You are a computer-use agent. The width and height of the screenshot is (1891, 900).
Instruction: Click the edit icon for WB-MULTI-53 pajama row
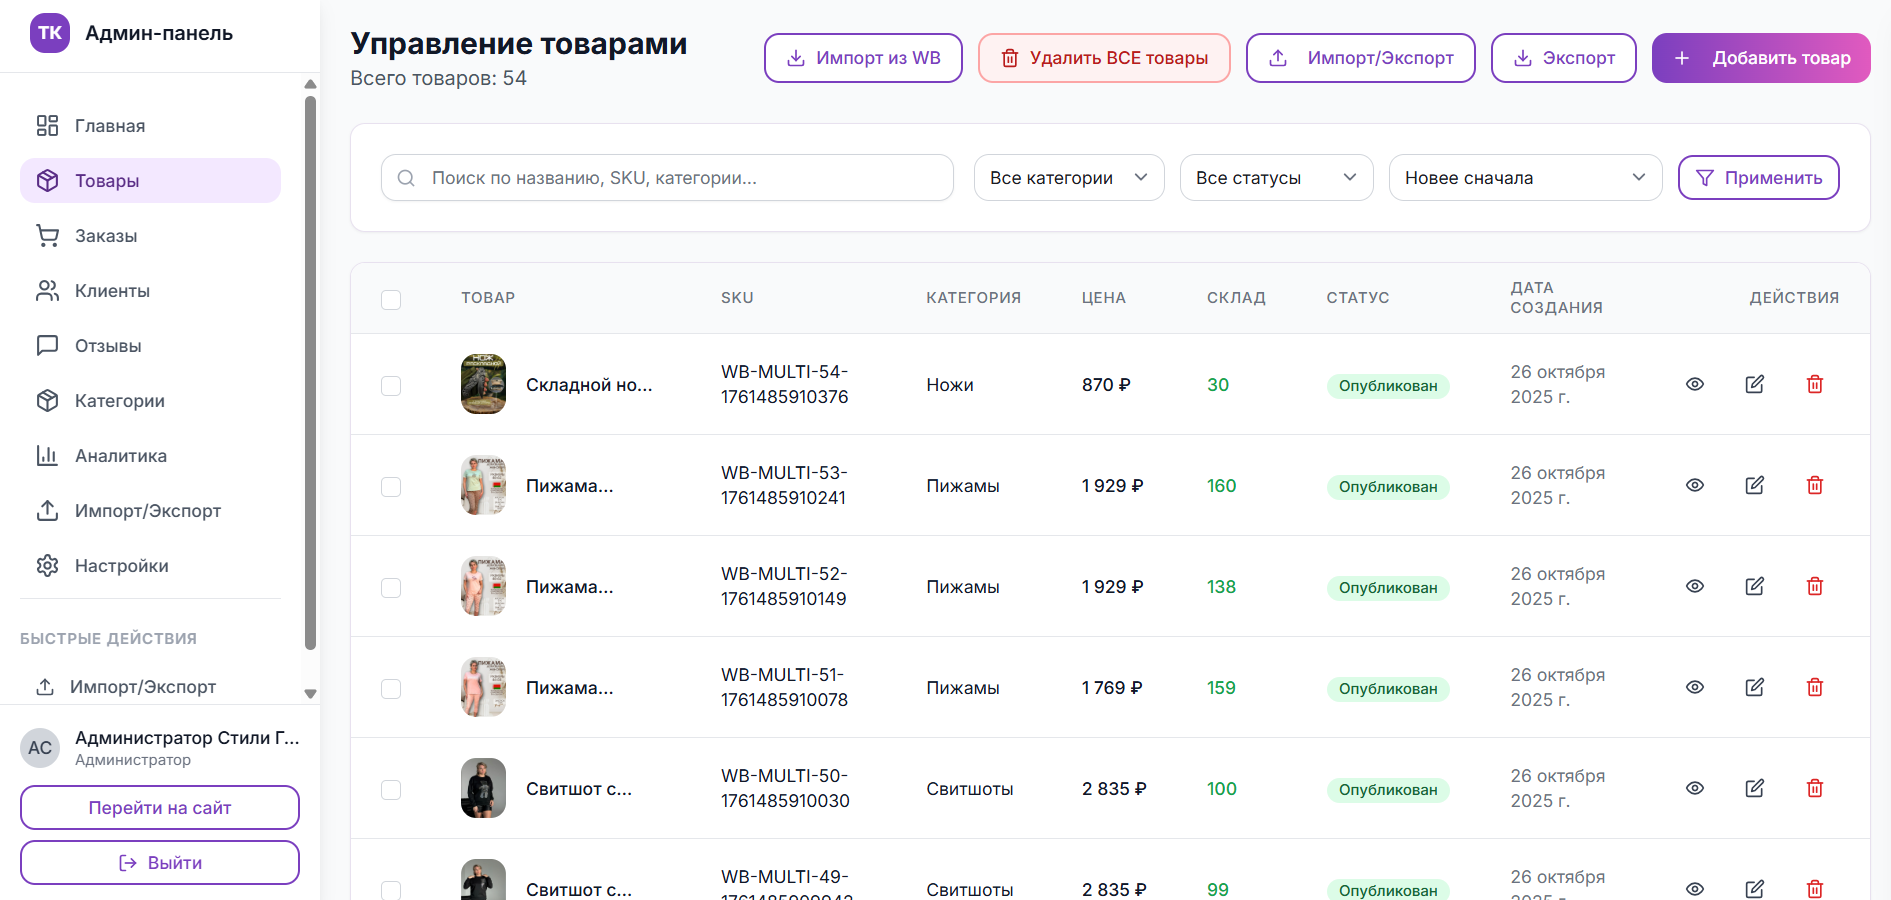(1754, 486)
